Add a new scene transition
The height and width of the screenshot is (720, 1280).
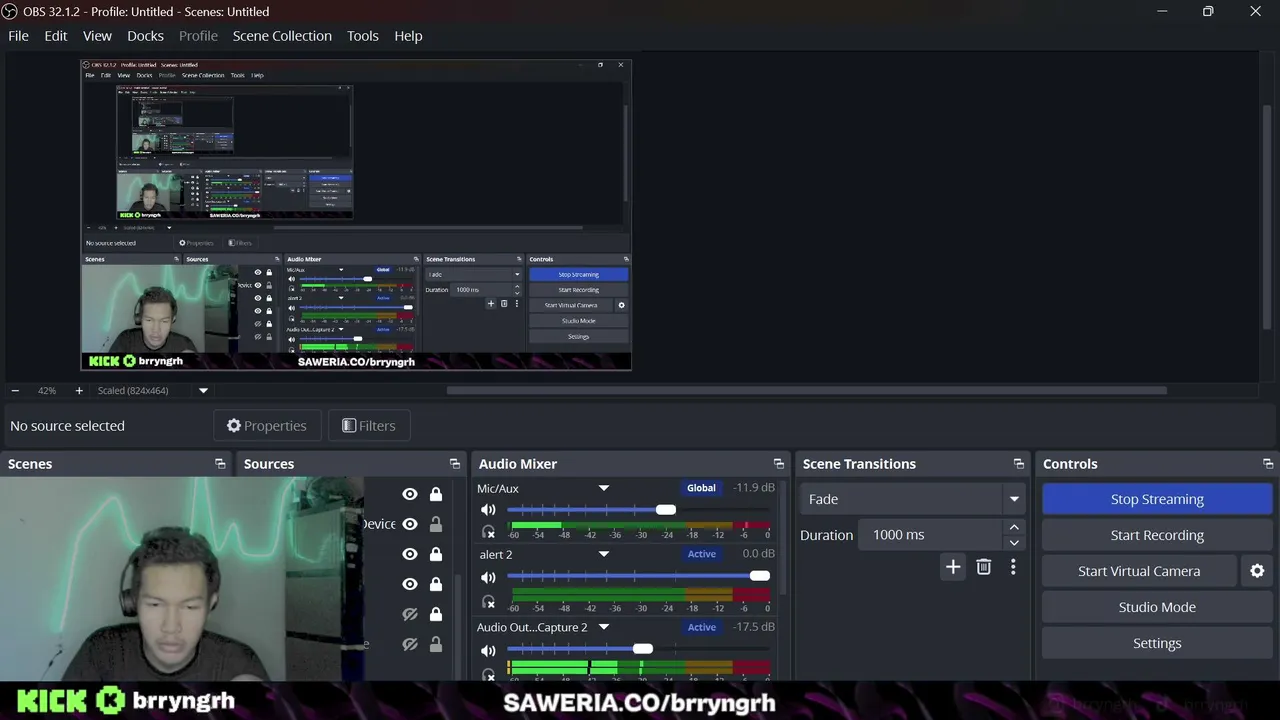(x=953, y=568)
